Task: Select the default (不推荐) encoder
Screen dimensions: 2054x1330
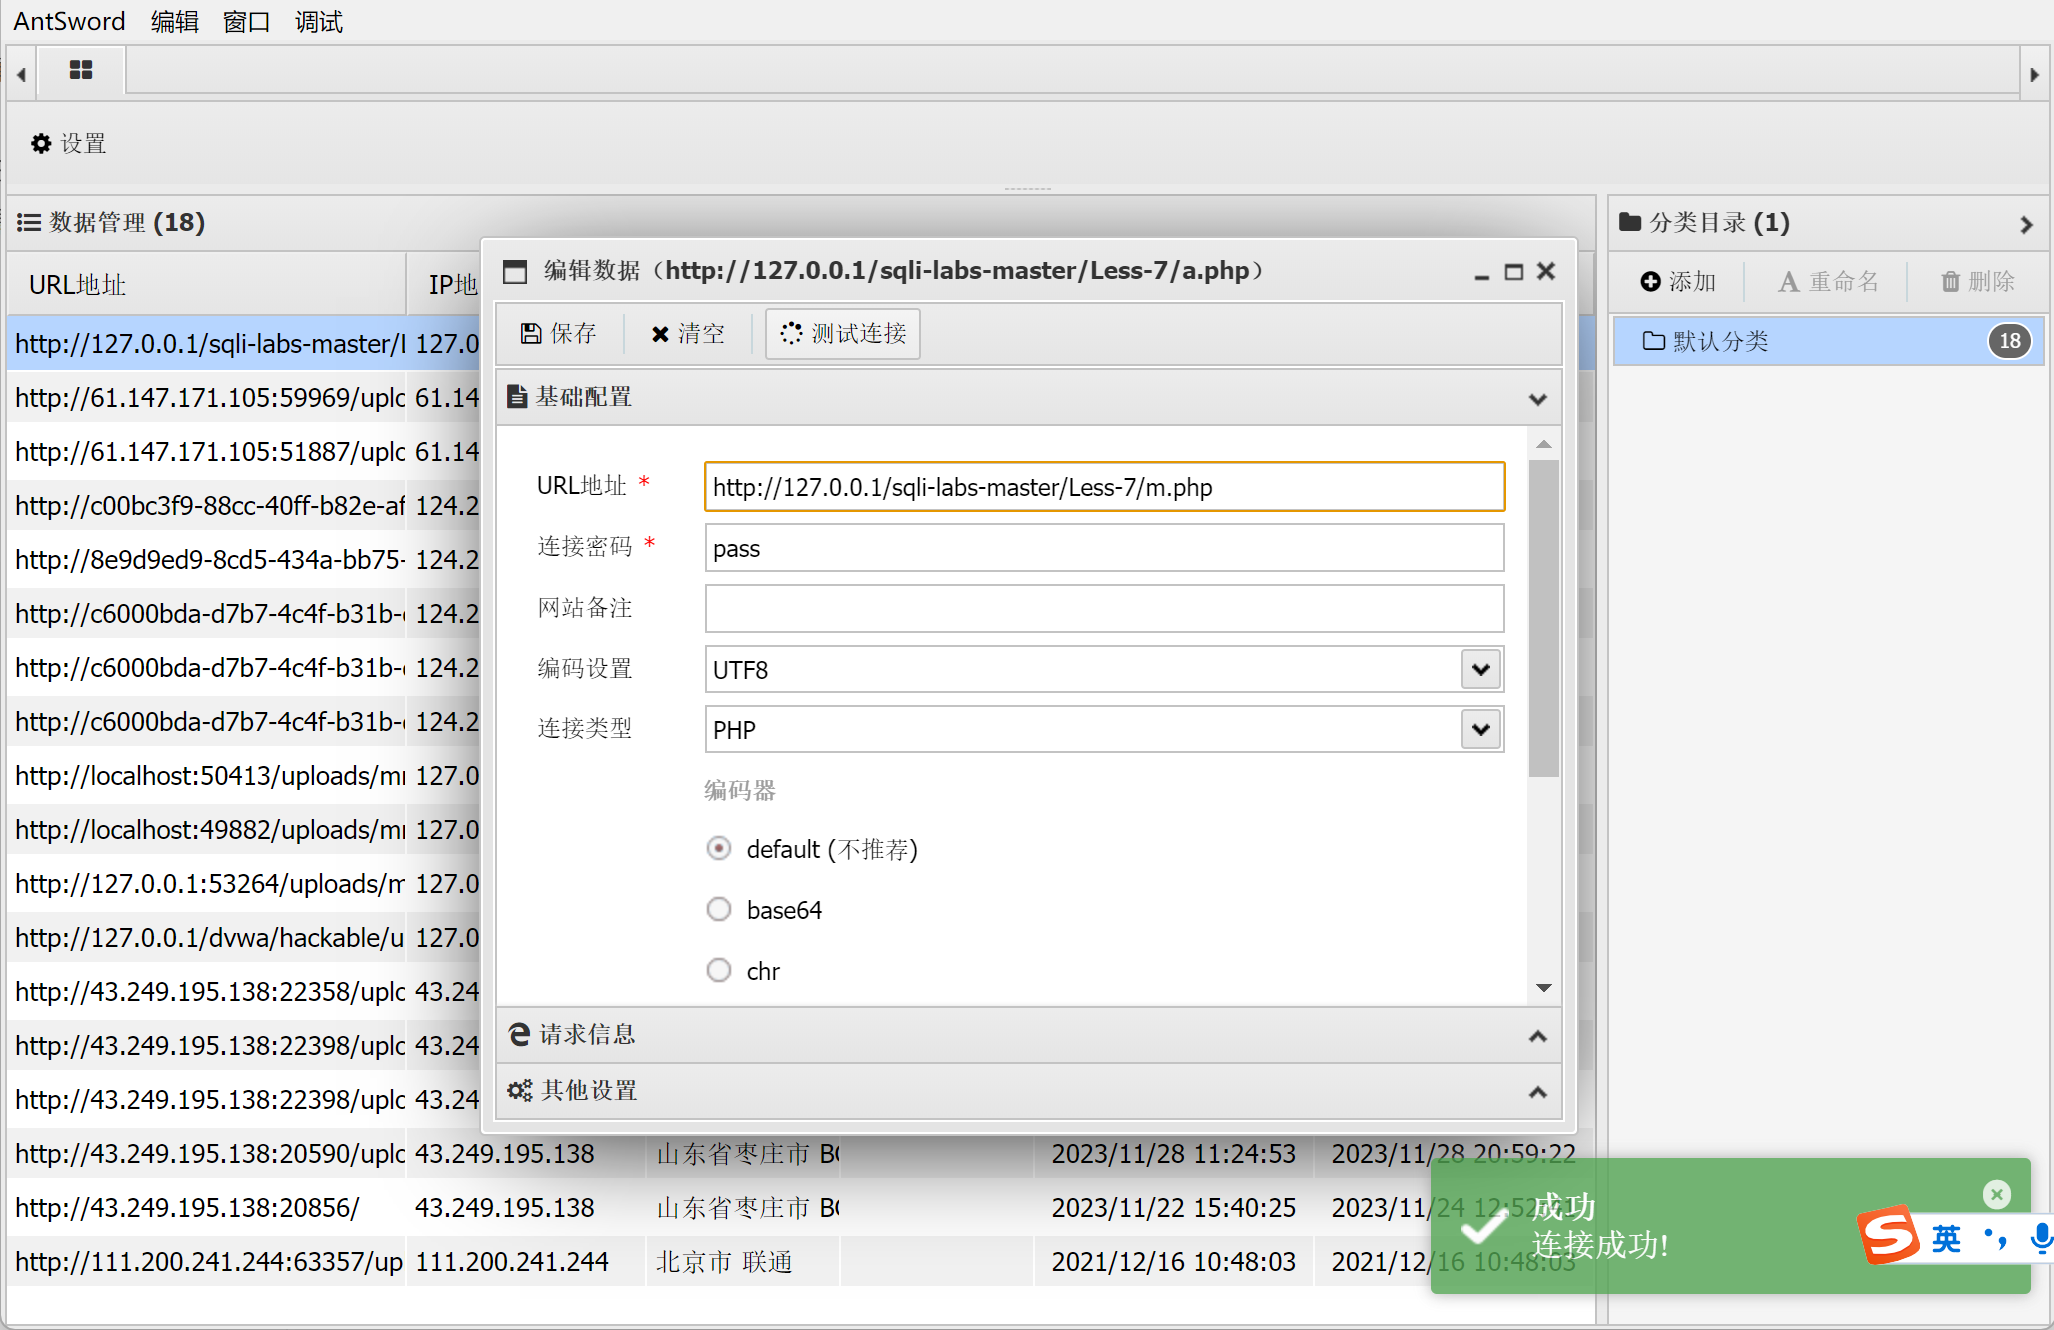Action: pyautogui.click(x=719, y=849)
